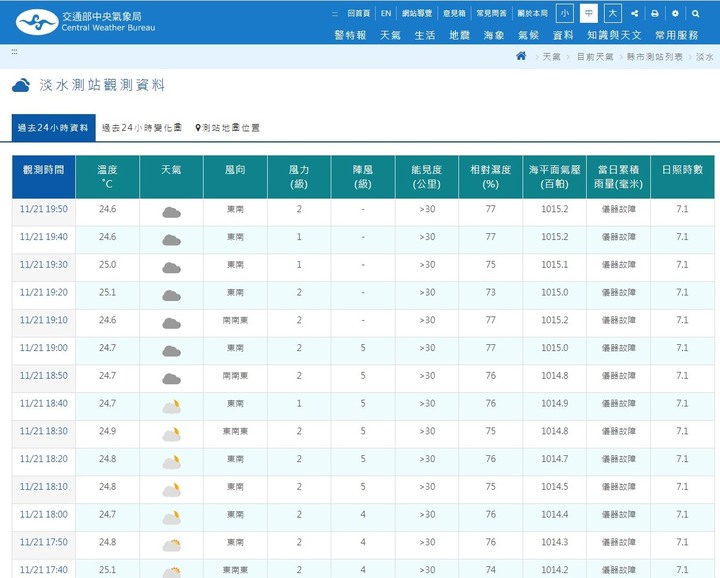Click partly cloudy icon in 18:20 row
The width and height of the screenshot is (720, 578).
pyautogui.click(x=171, y=462)
